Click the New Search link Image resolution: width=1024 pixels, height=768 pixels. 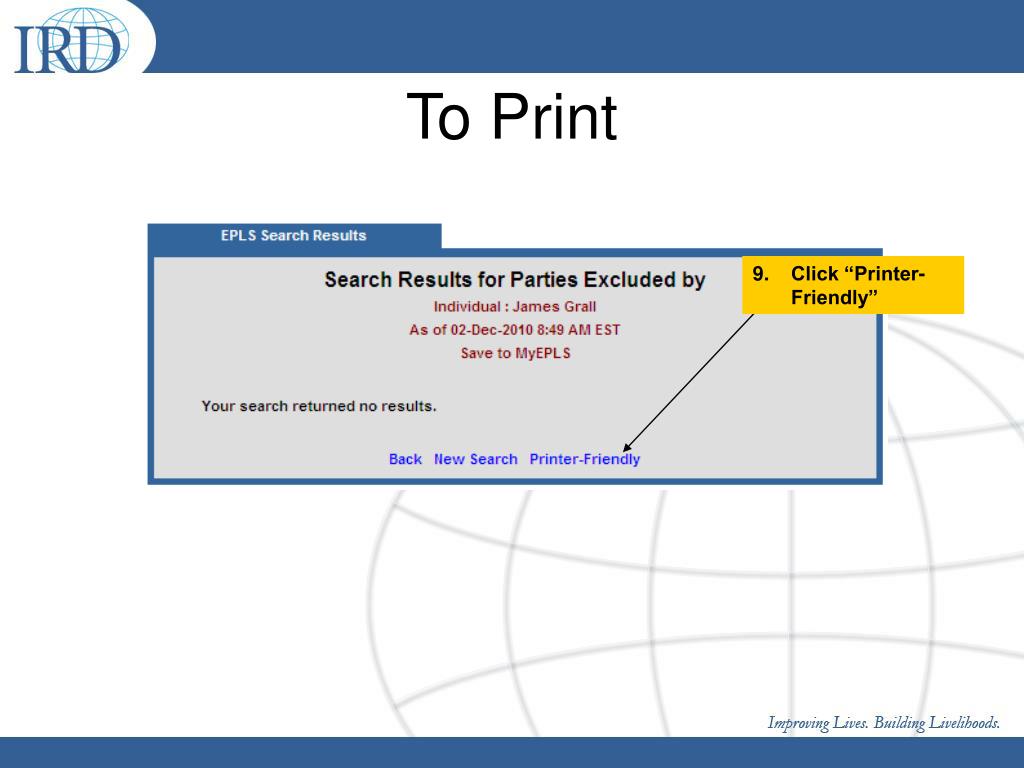pos(475,459)
